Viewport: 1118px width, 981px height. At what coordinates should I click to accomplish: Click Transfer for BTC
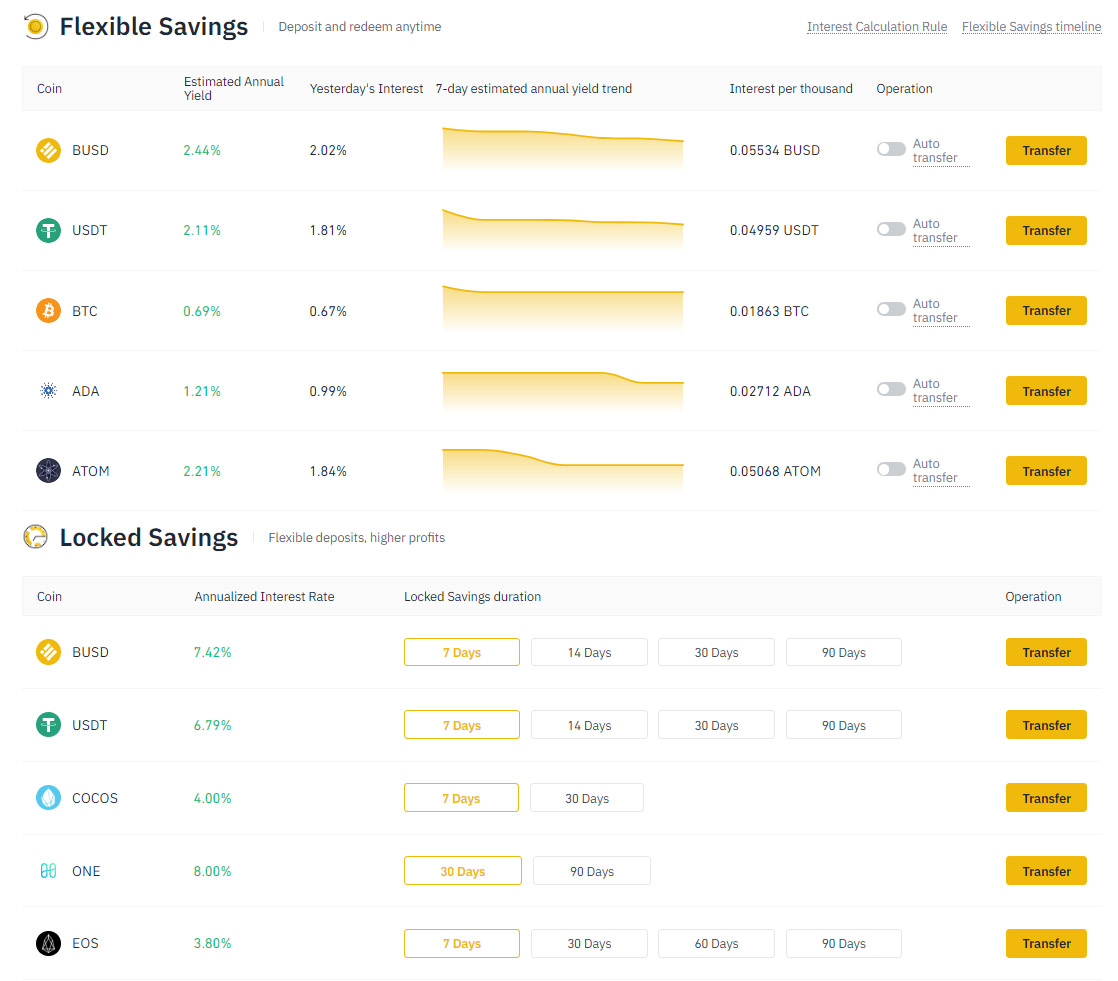pyautogui.click(x=1046, y=310)
